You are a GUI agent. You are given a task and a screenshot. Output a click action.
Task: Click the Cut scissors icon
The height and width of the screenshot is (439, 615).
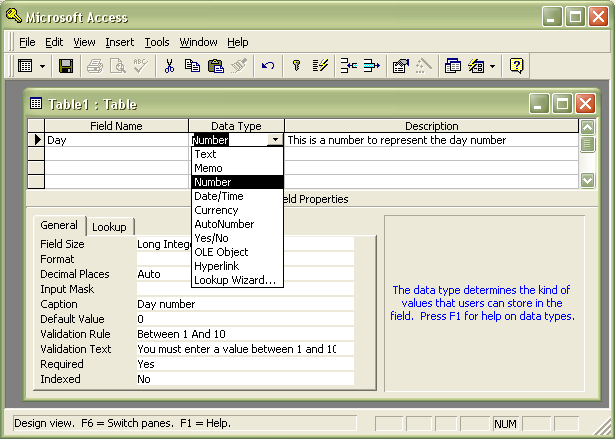(x=169, y=66)
